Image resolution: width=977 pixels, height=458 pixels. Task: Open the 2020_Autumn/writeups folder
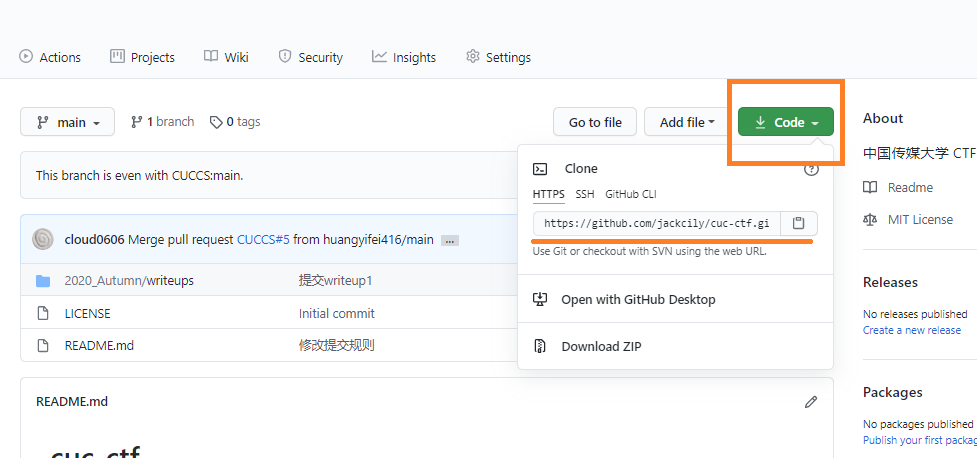(x=129, y=280)
